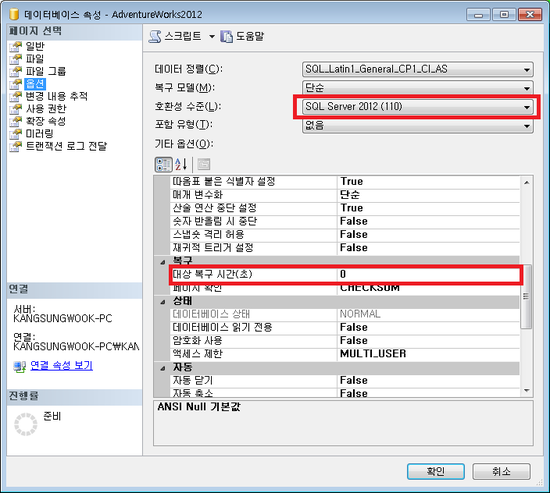Open 데이터 정렬 collation dropdown

[417, 69]
